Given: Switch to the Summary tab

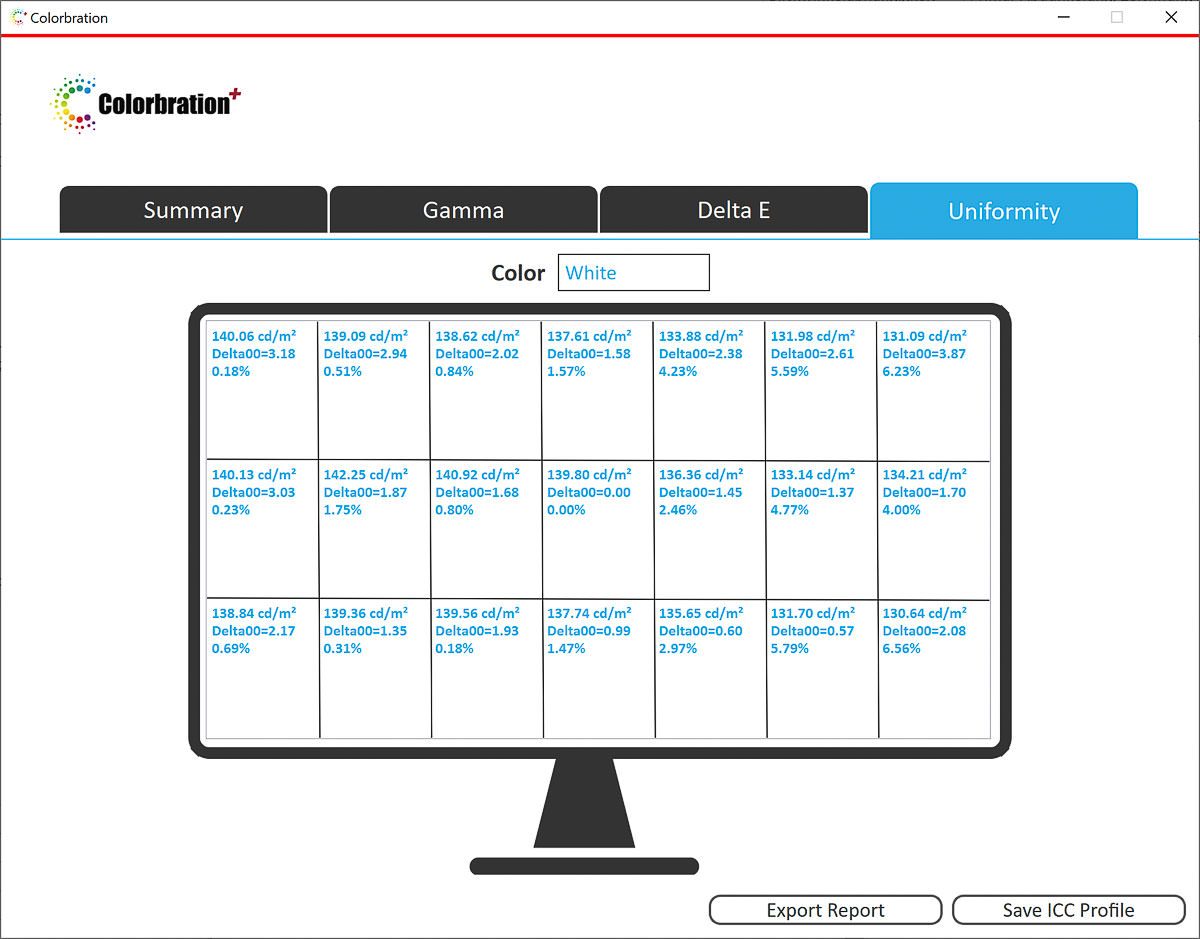Looking at the screenshot, I should click(193, 210).
